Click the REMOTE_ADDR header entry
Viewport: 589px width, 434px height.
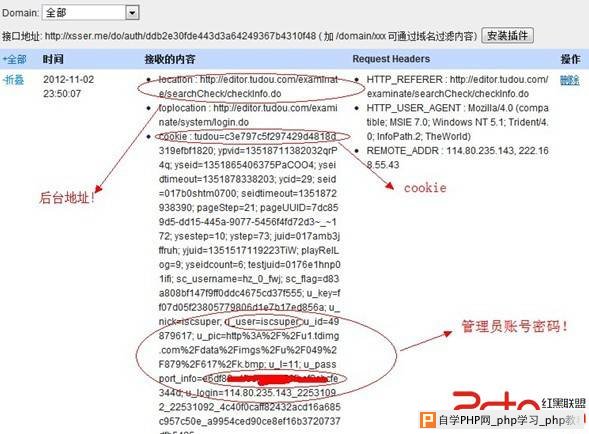coord(458,158)
